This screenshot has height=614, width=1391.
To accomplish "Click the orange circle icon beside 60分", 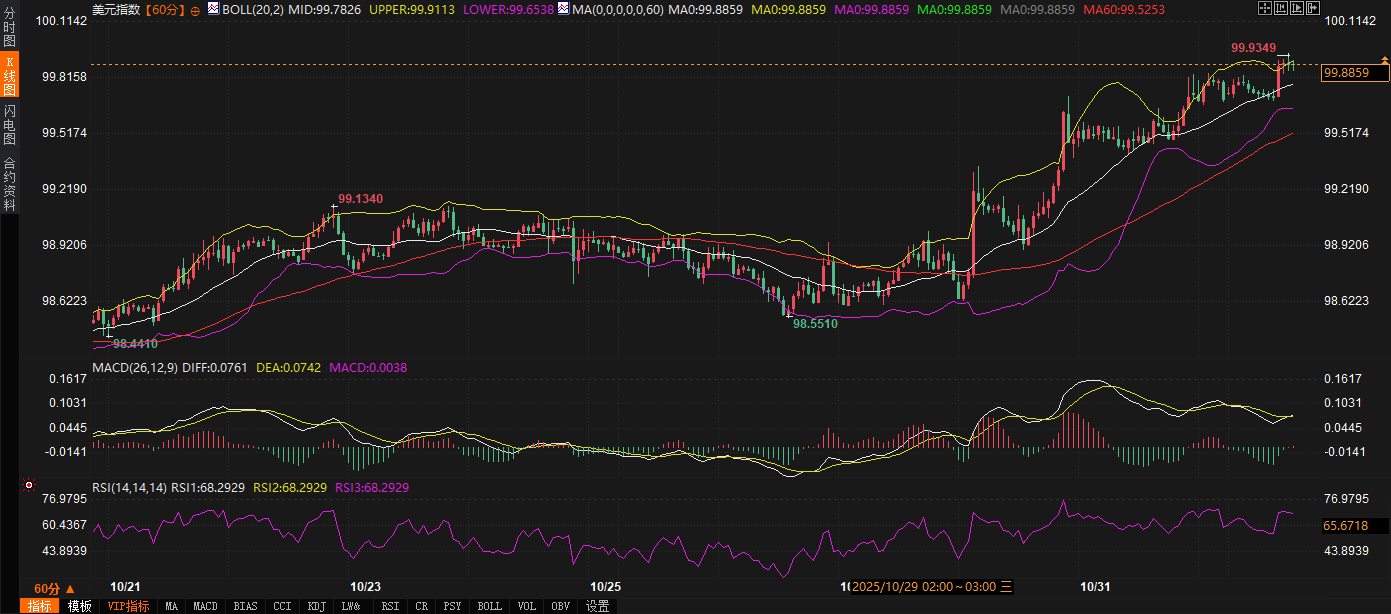I will [x=194, y=10].
